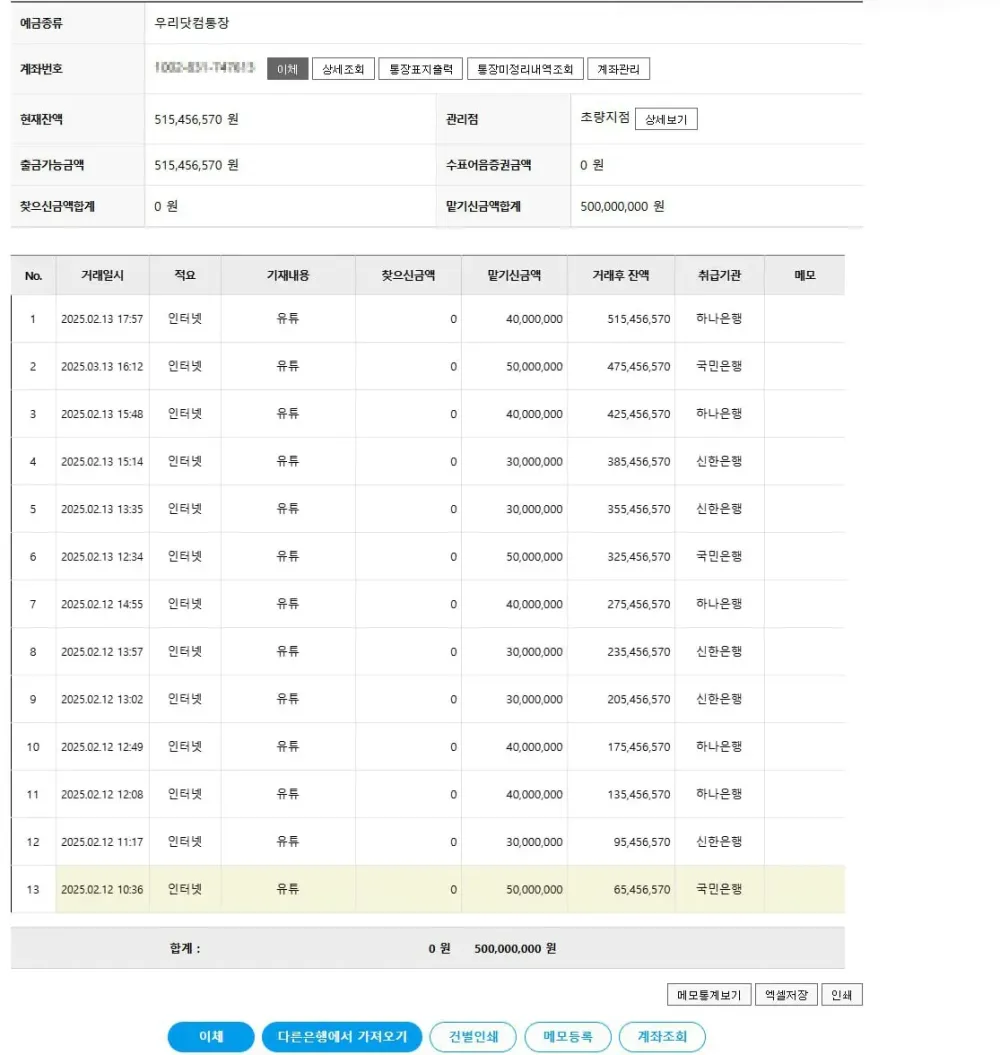Click 다른은행에서 가져오기
Image resolution: width=1000 pixels, height=1055 pixels.
(x=342, y=1037)
